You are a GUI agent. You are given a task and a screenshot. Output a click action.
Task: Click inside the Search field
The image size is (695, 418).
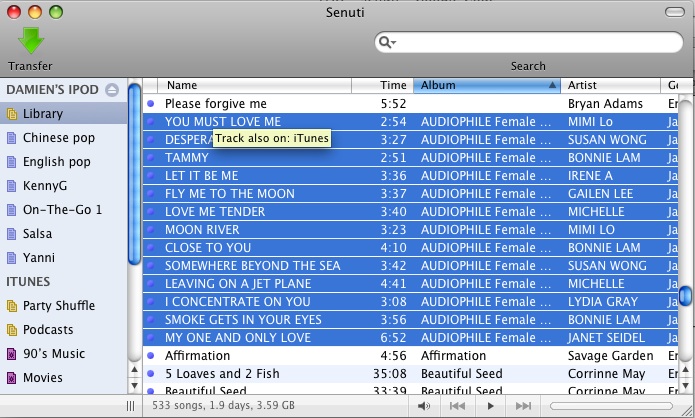tap(530, 42)
